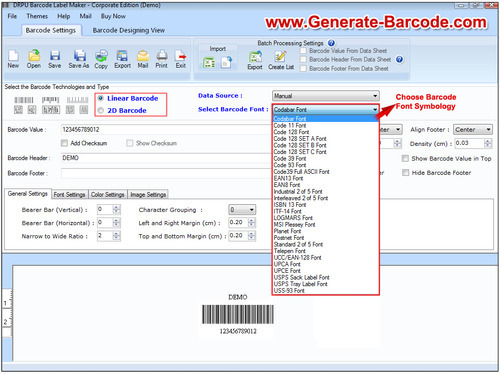Click the Import text file icon
Image resolution: width=500 pixels, height=374 pixels.
pyautogui.click(x=227, y=62)
